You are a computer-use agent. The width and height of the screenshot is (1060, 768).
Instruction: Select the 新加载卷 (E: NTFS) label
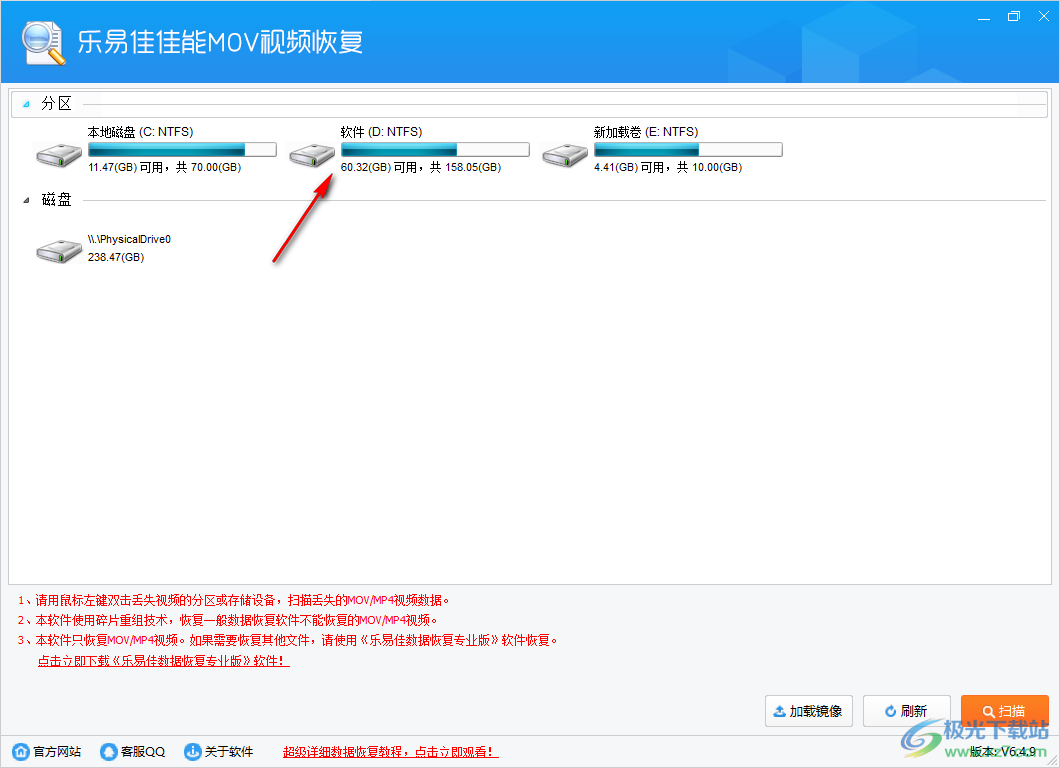click(646, 132)
